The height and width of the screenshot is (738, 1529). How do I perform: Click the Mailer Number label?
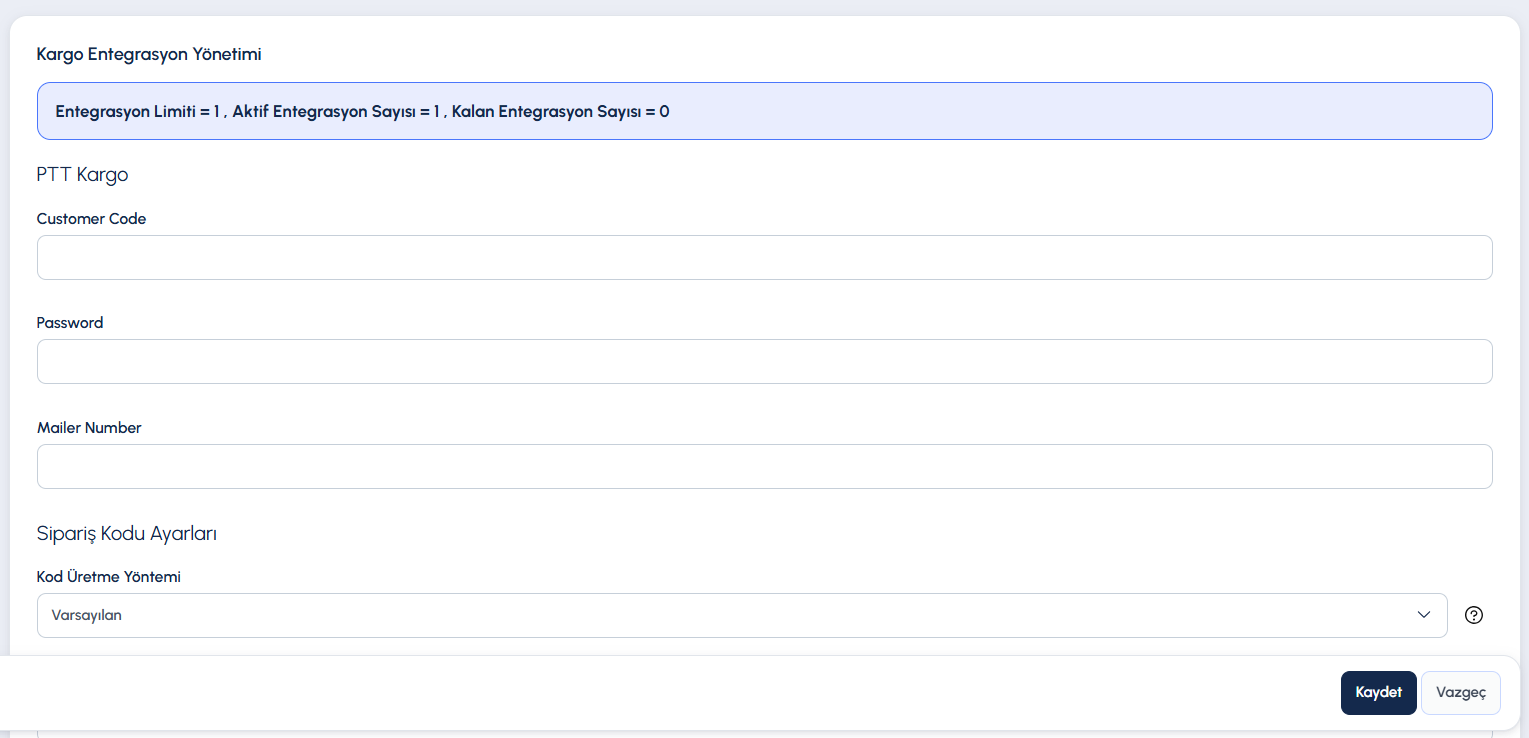(x=89, y=427)
